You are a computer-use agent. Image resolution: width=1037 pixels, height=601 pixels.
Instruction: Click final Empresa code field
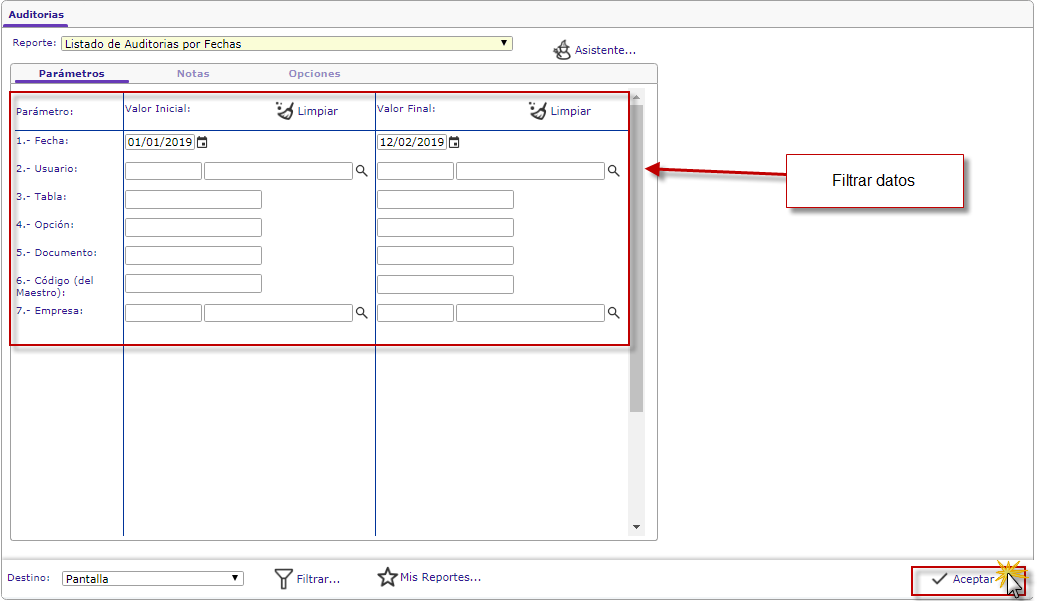click(x=415, y=313)
